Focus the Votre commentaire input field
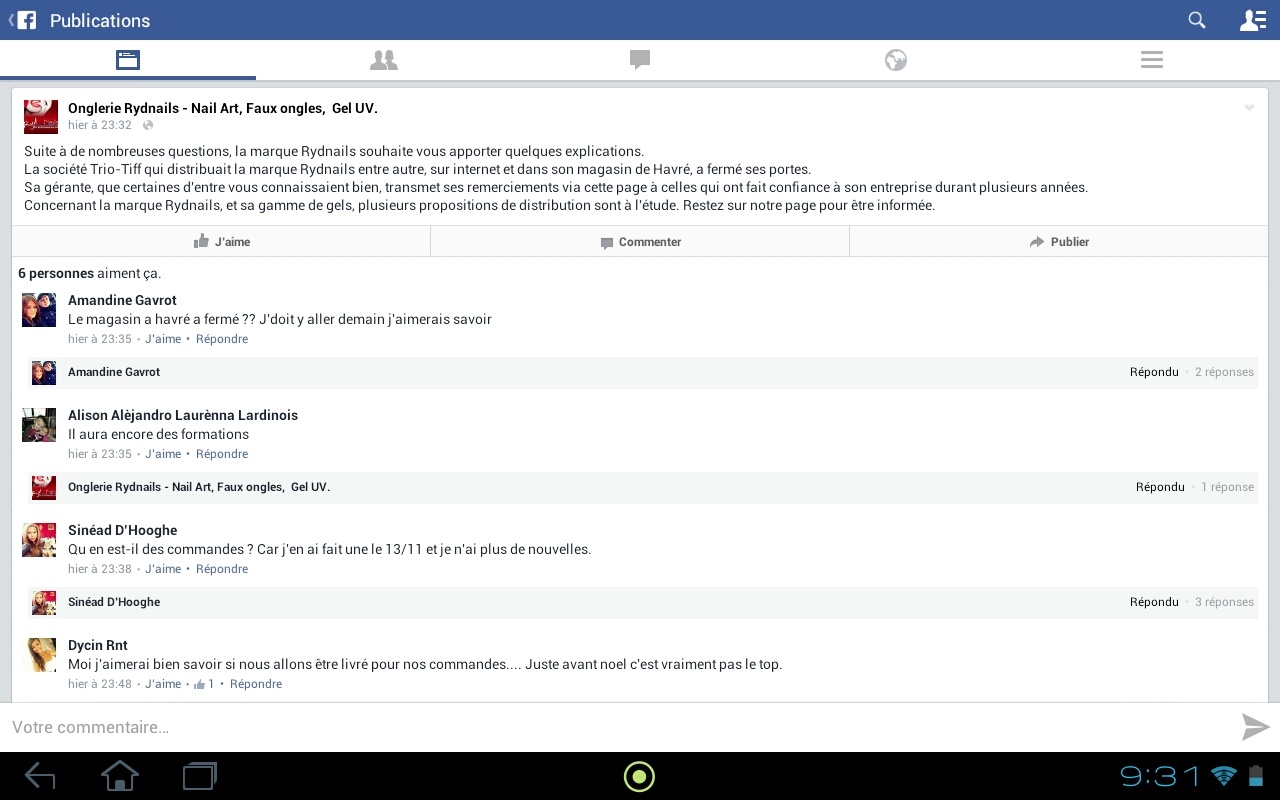Screen dimensions: 1280x800 600,727
